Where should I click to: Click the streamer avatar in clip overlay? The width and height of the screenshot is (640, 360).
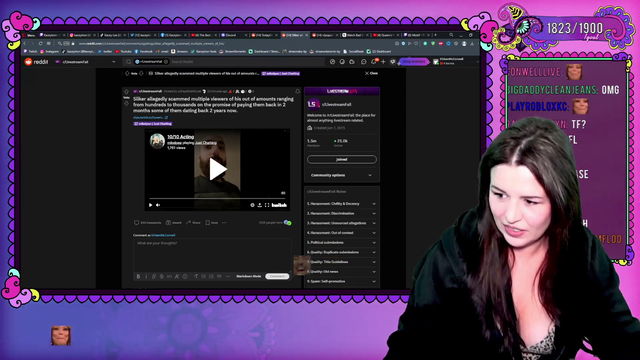coord(157,141)
